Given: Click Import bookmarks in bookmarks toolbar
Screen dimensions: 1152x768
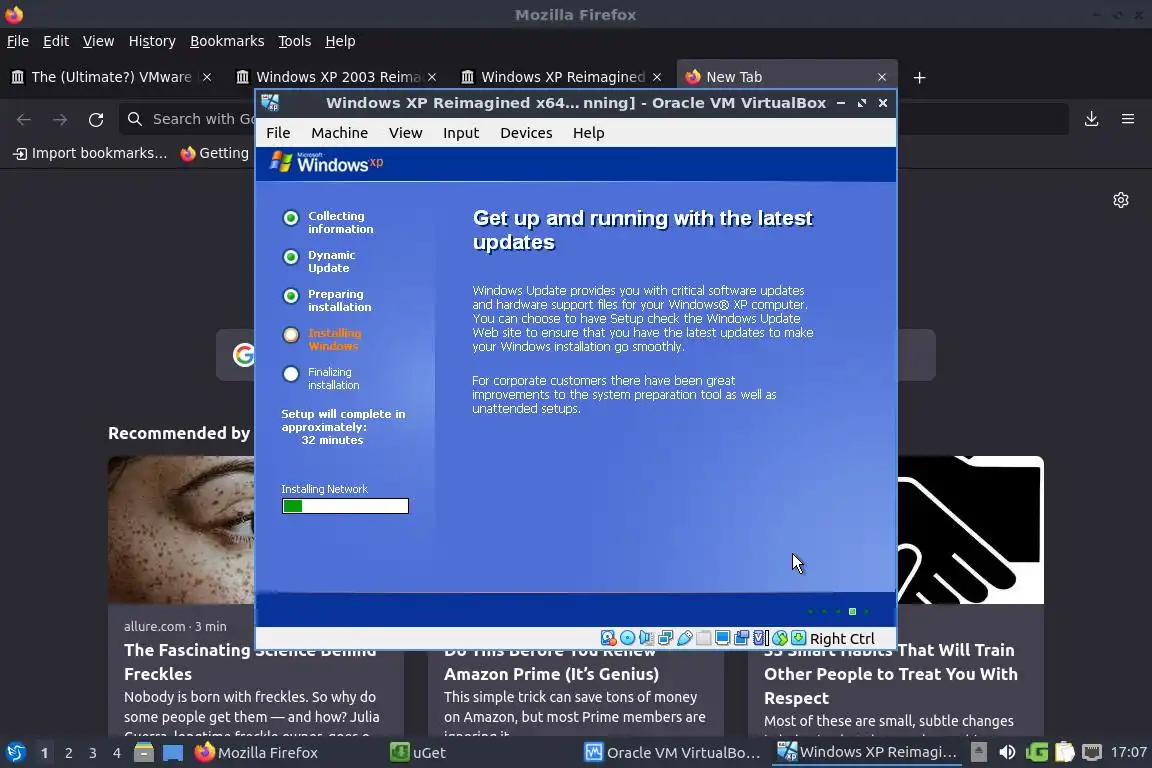Looking at the screenshot, I should pyautogui.click(x=90, y=153).
